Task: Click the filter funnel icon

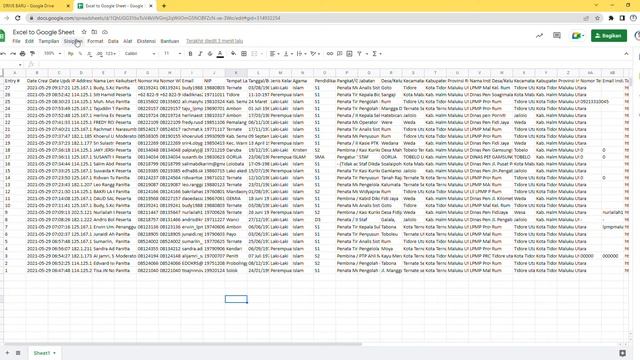Action: click(x=360, y=53)
